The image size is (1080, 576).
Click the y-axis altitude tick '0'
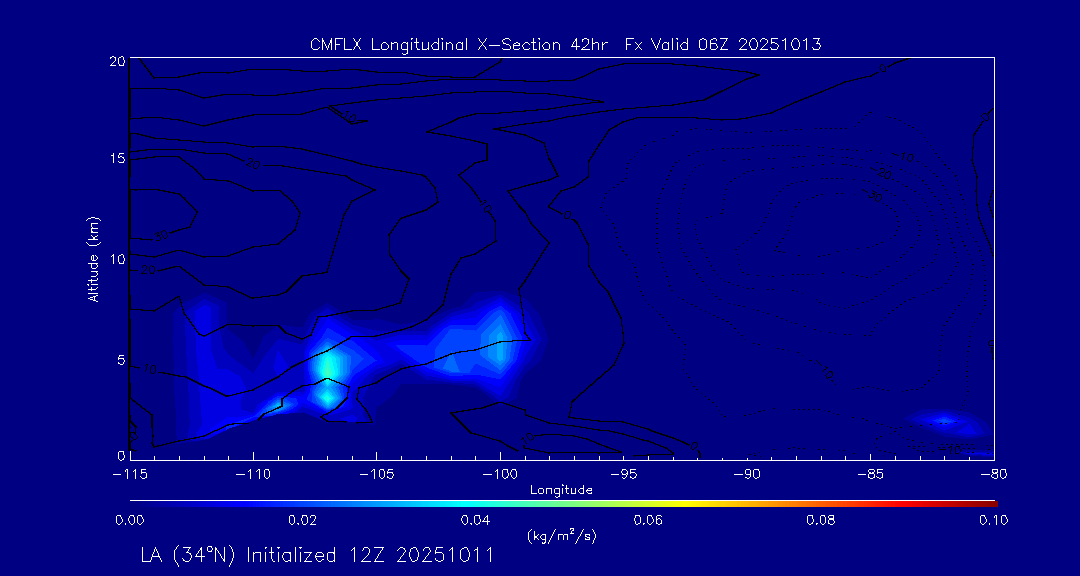click(121, 455)
